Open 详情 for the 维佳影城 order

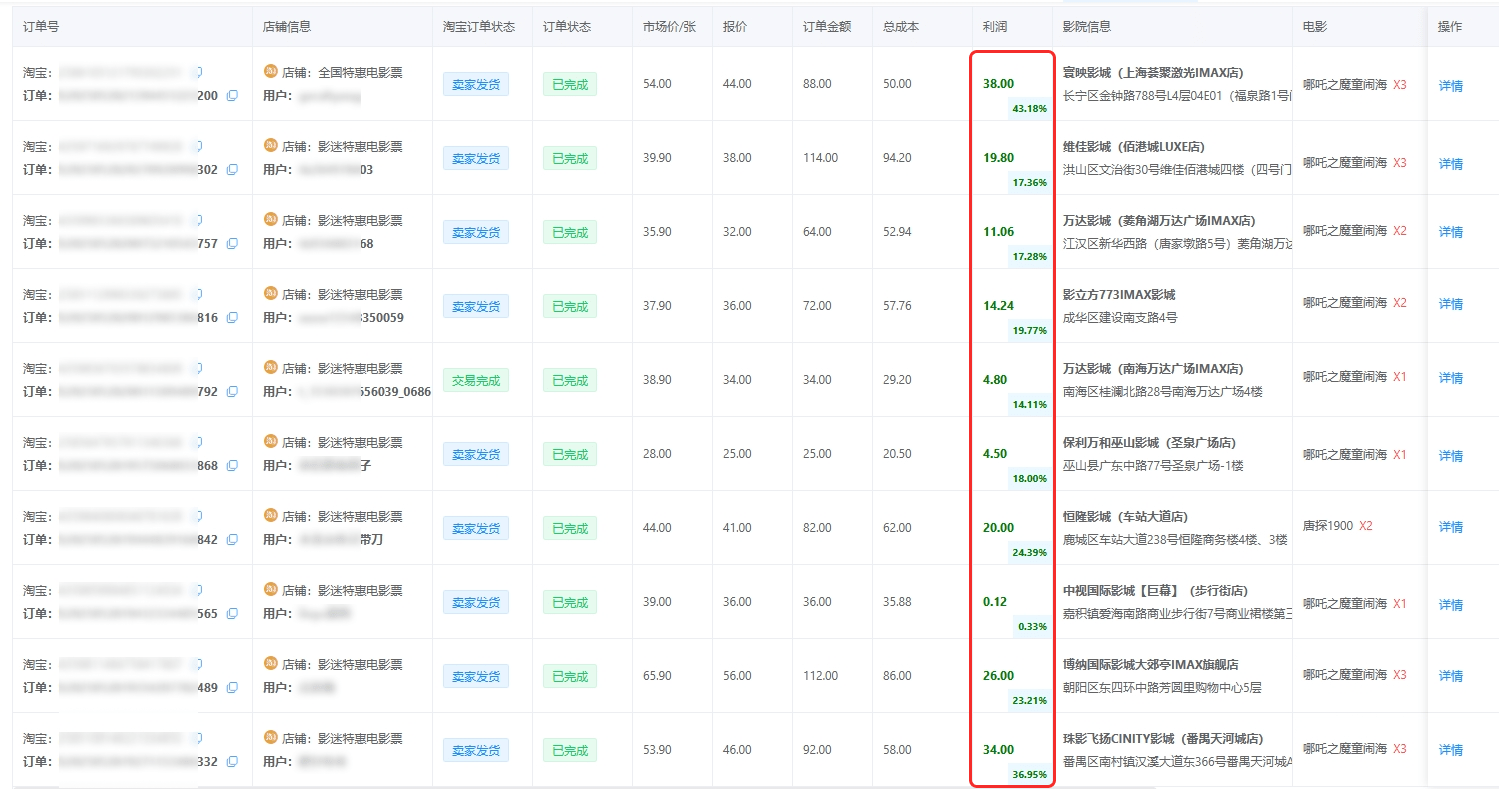tap(1450, 164)
